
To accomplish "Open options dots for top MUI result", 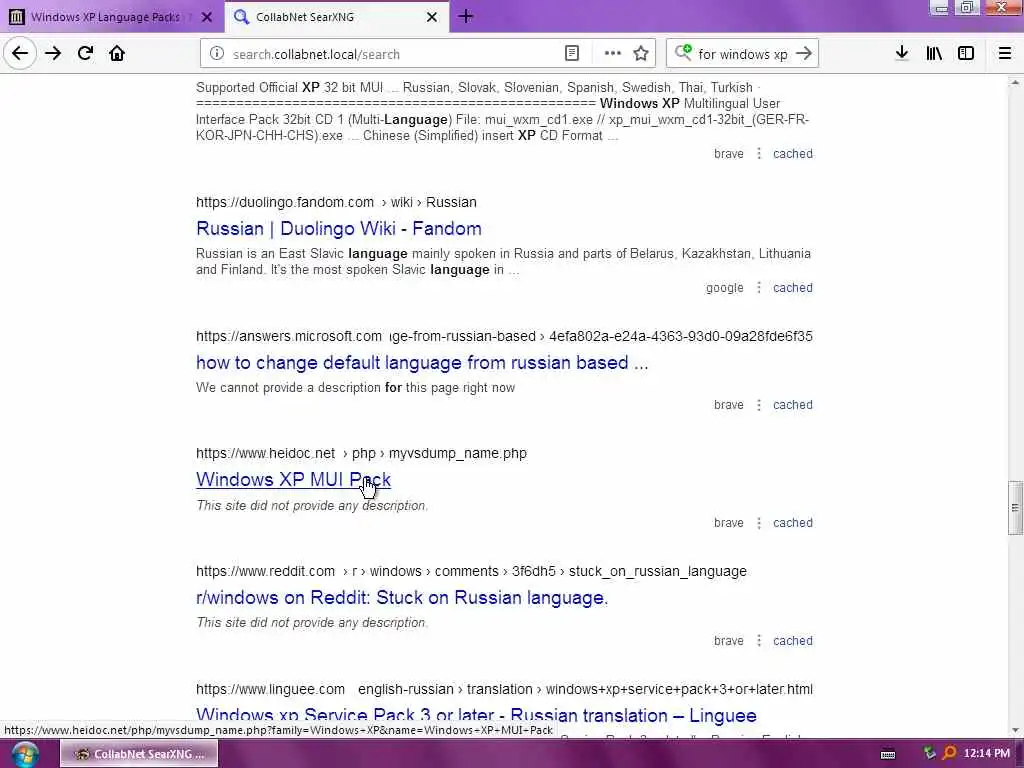I will click(758, 153).
